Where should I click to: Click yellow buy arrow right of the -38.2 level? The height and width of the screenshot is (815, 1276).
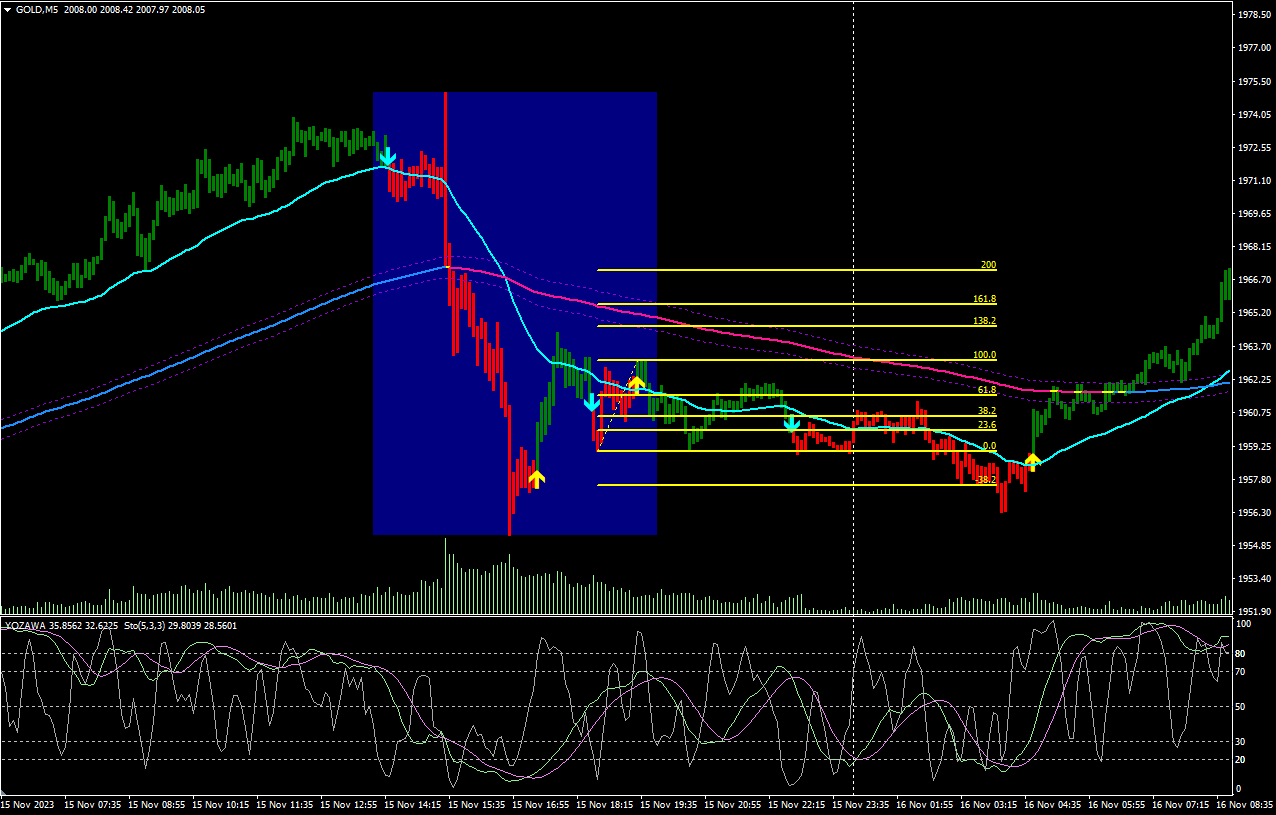pyautogui.click(x=1032, y=460)
